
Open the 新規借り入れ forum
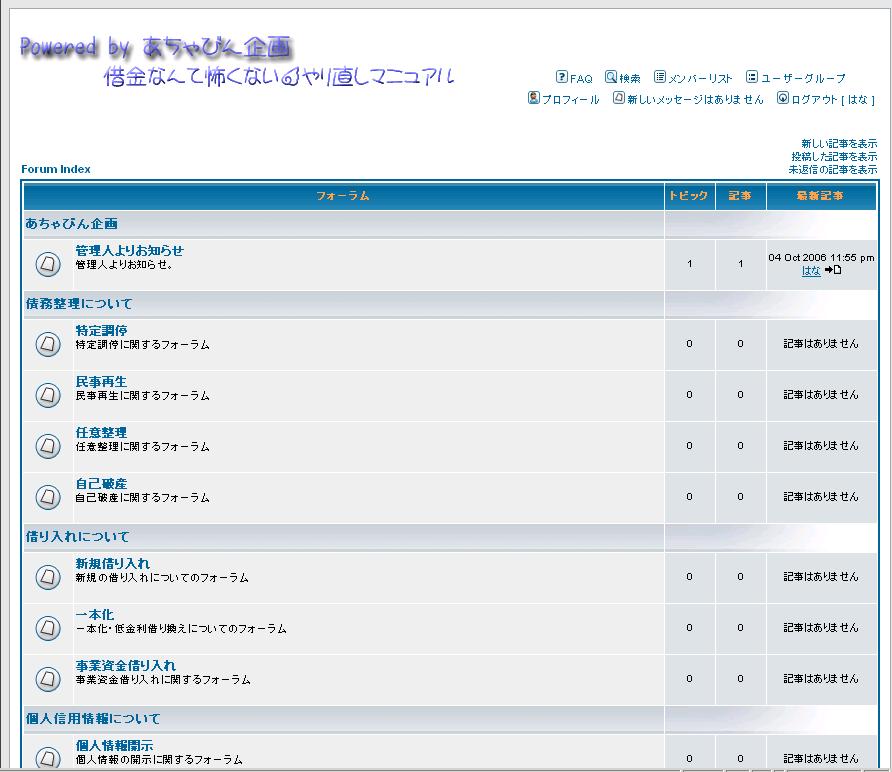(x=112, y=563)
